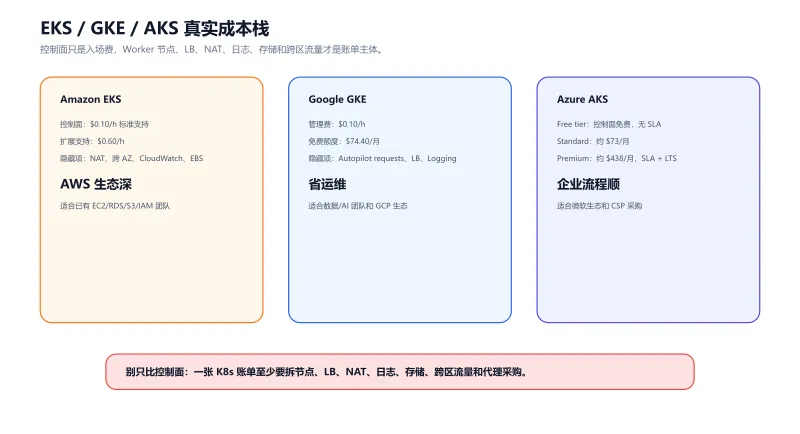Click the "企业流程顺" heading

click(588, 184)
